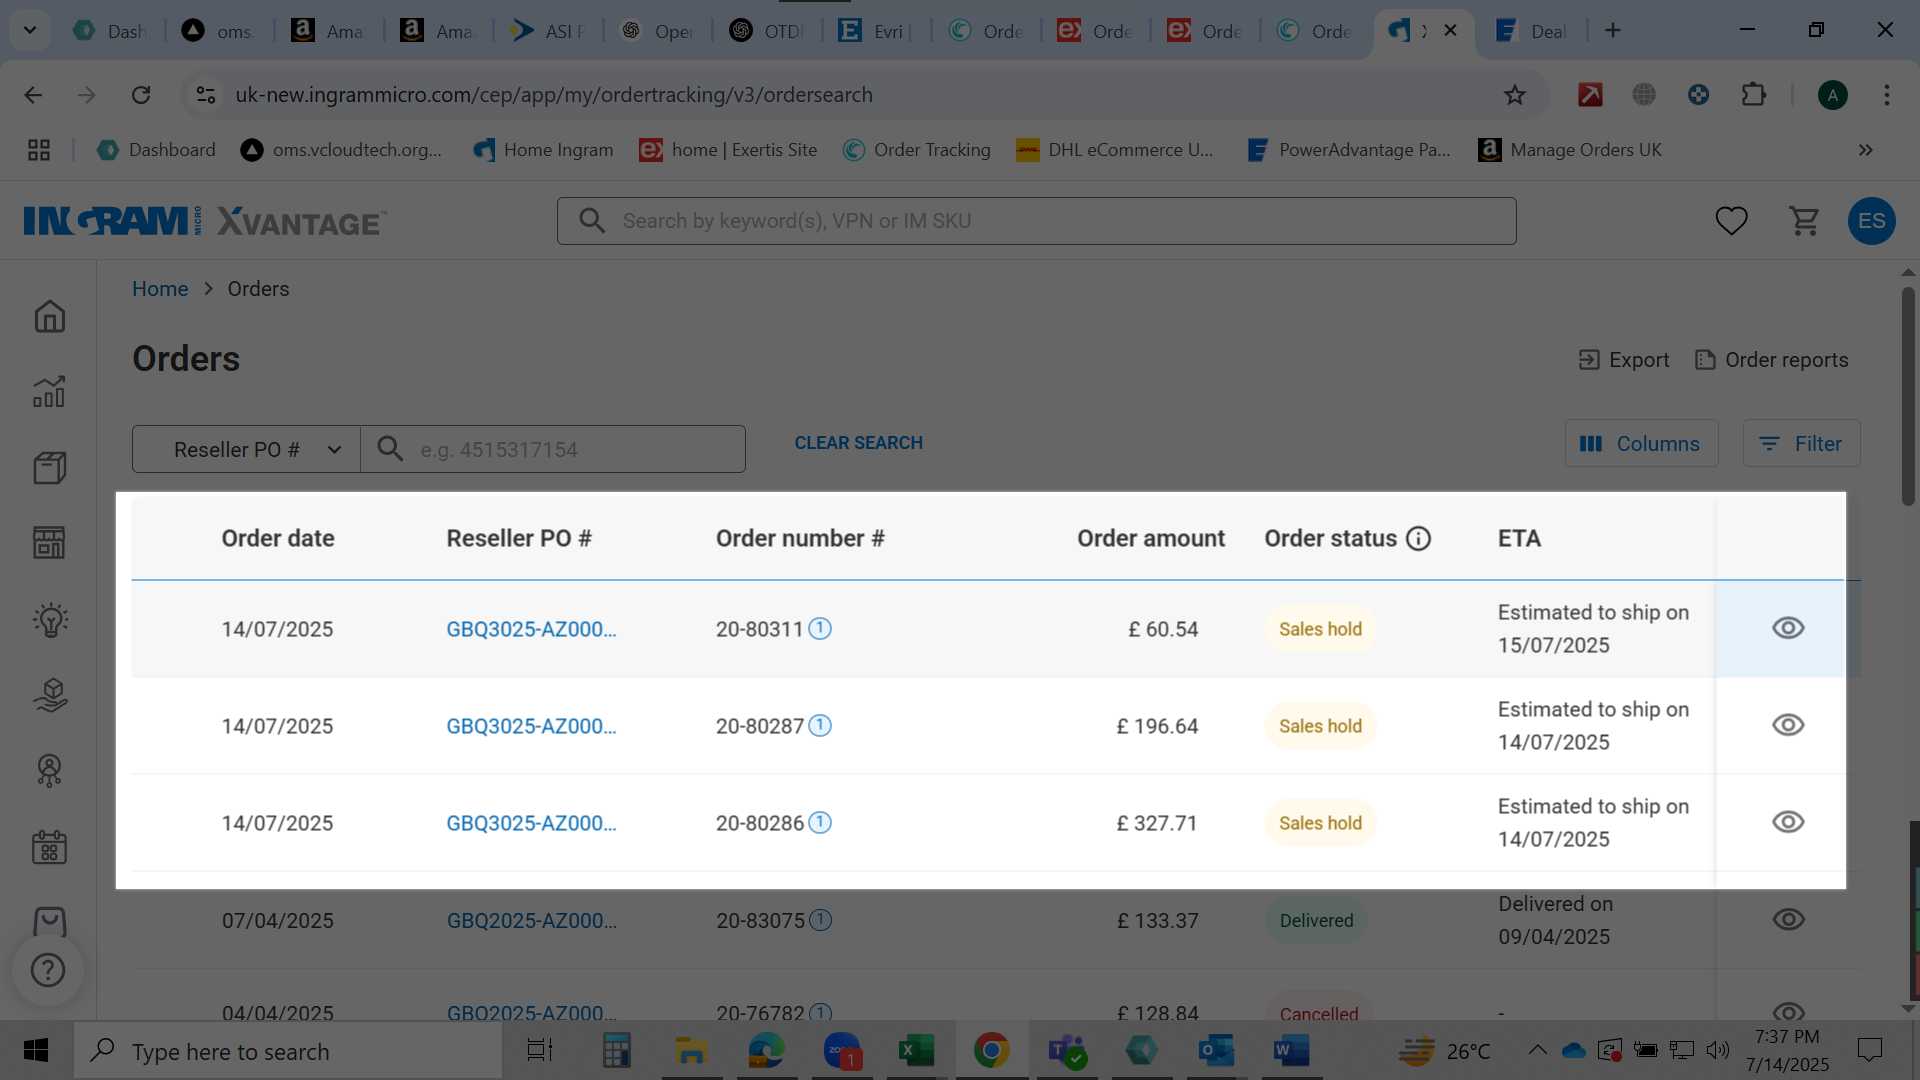Open the shopping cart icon

pyautogui.click(x=1804, y=221)
